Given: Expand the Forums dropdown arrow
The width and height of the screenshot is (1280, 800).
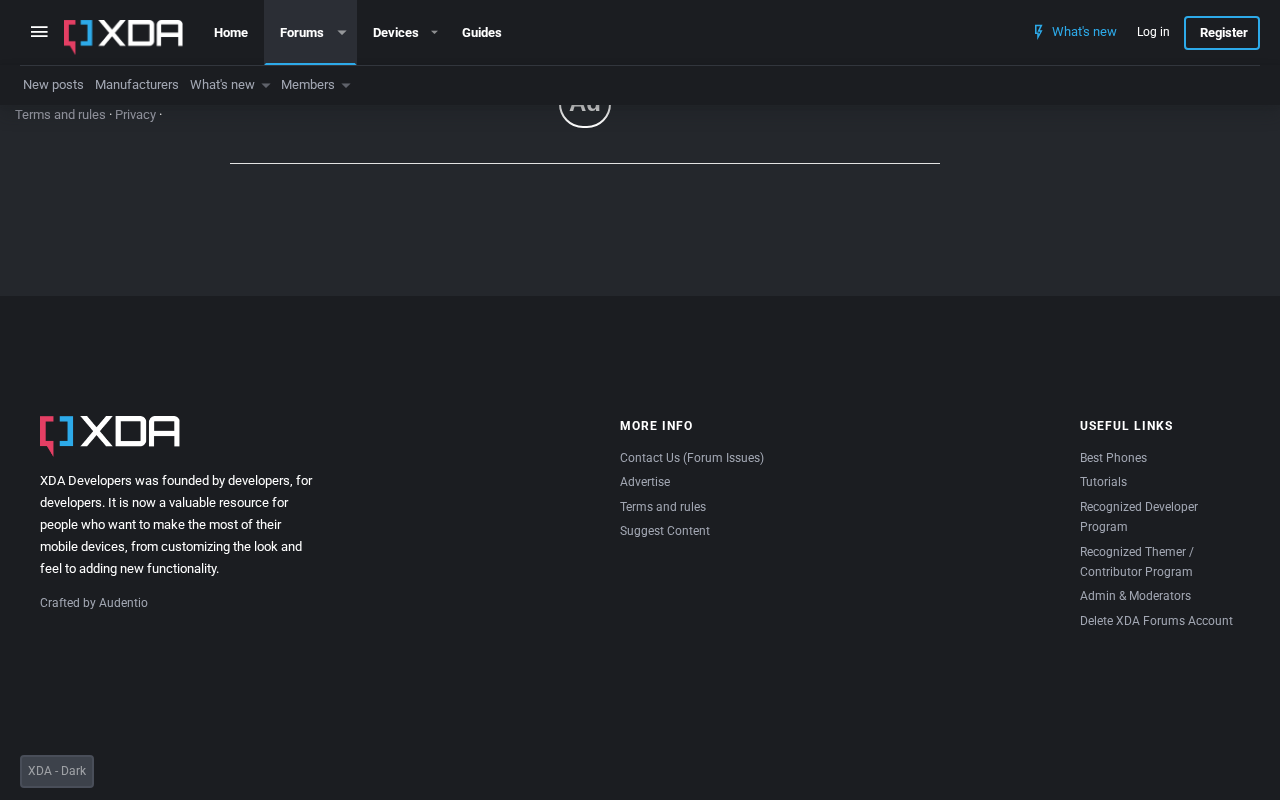Looking at the screenshot, I should [342, 33].
